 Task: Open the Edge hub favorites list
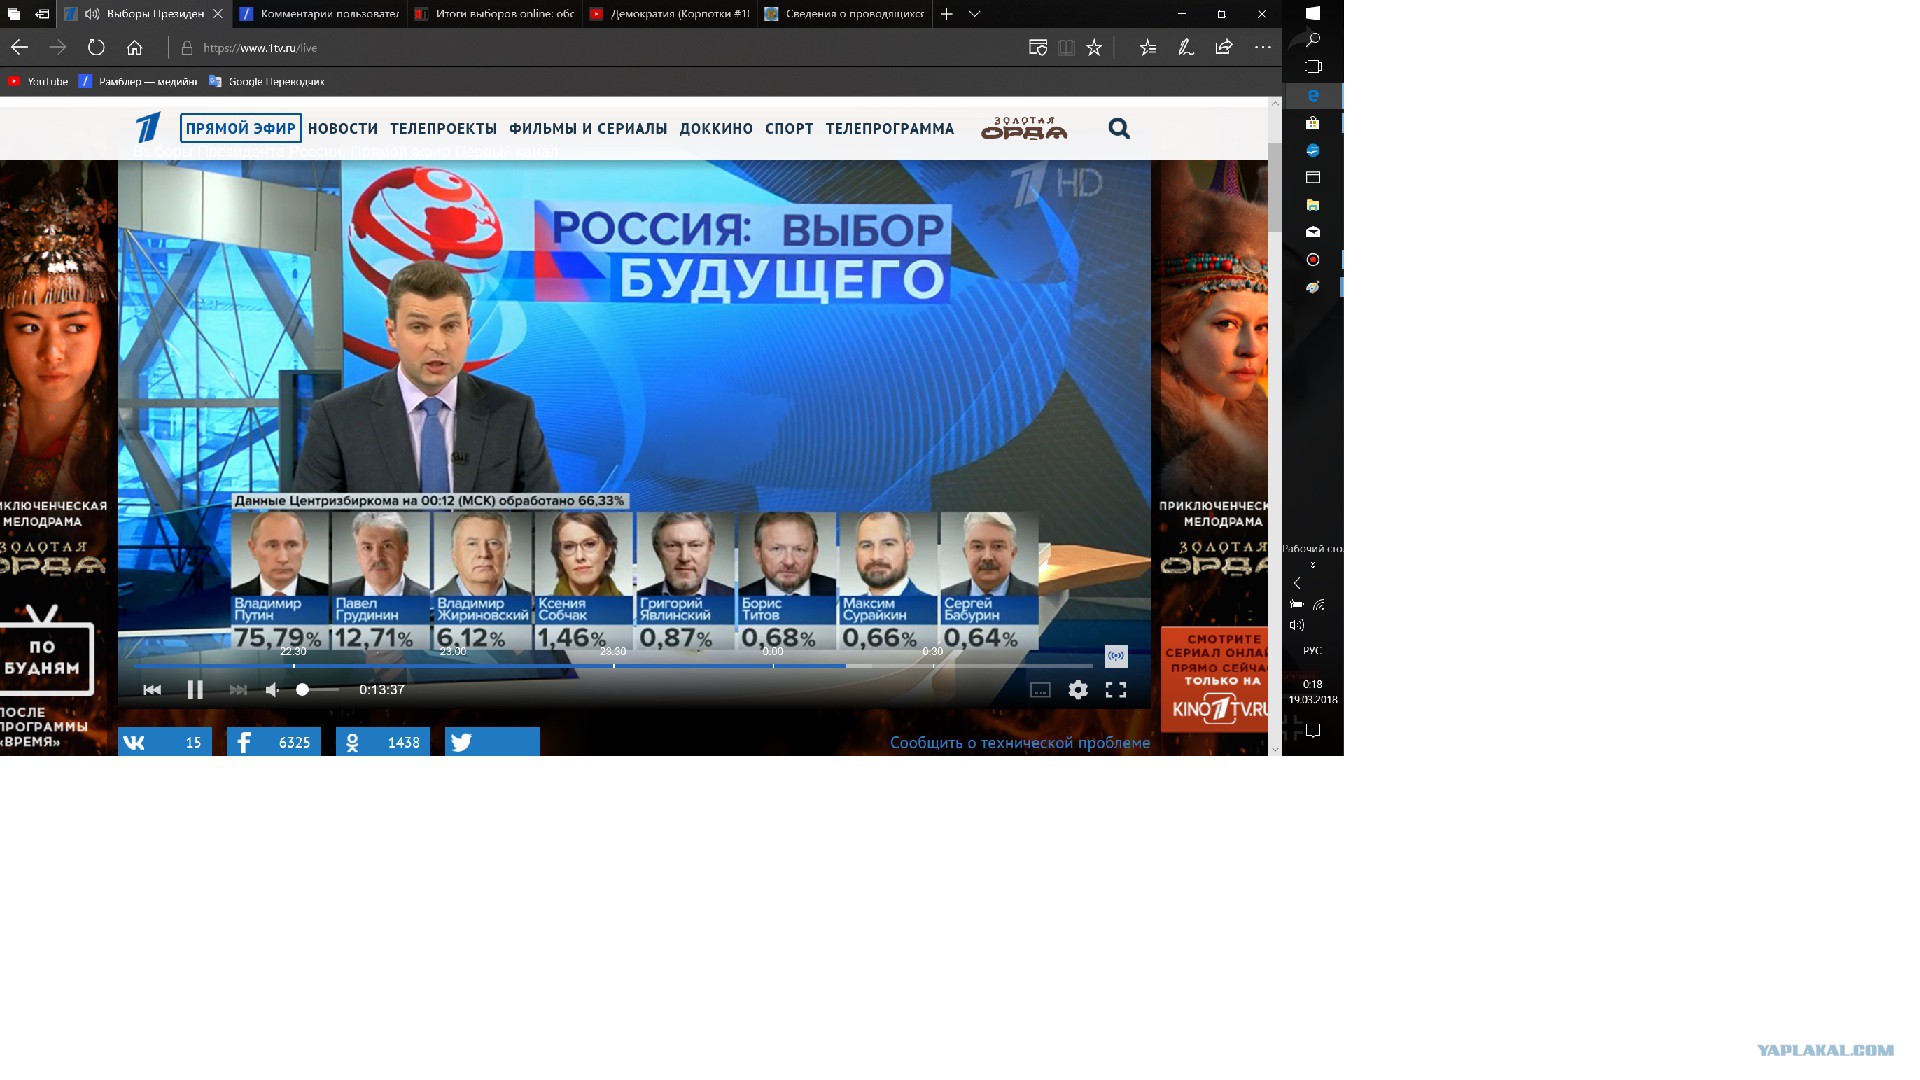point(1148,47)
